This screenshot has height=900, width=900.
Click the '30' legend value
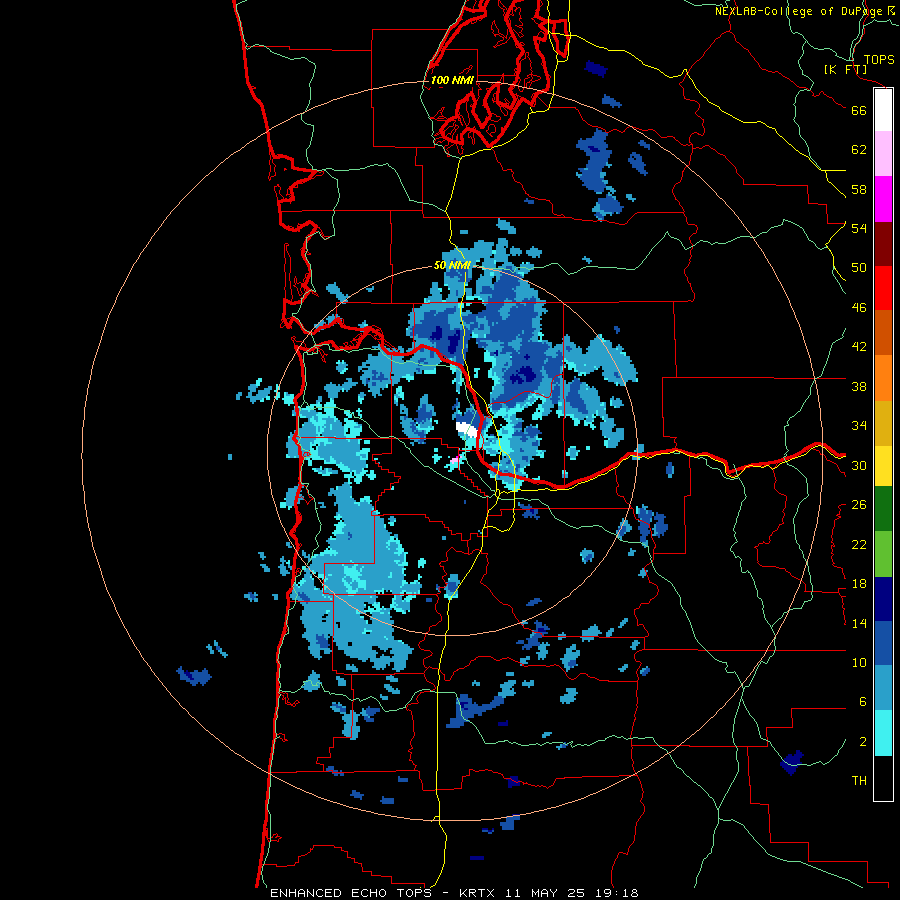[859, 465]
